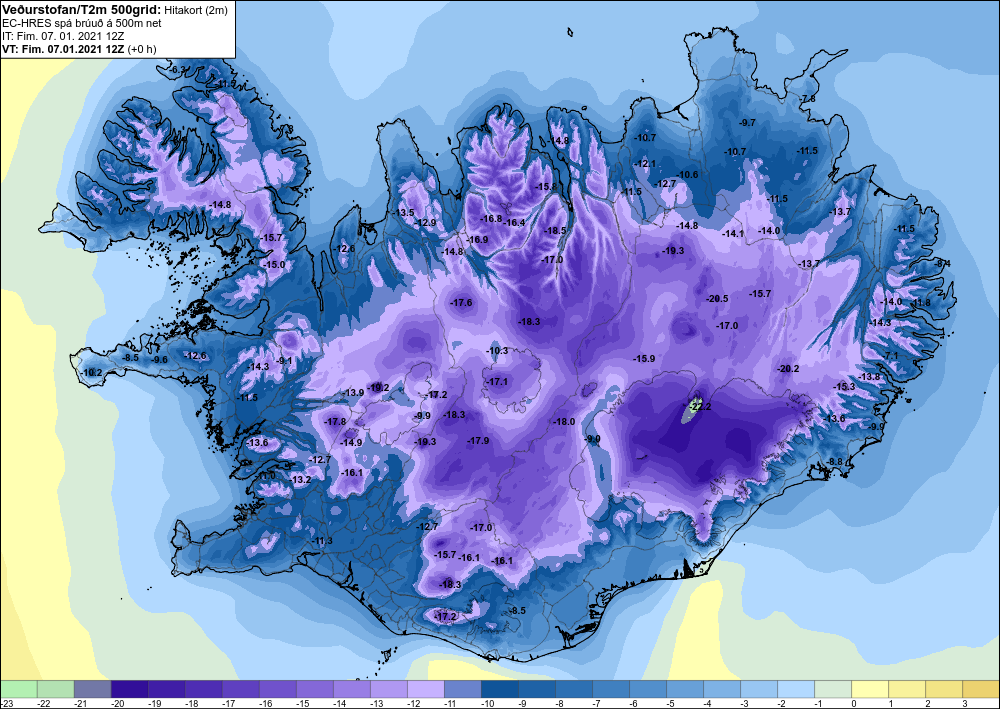Click the -9.1 temperature label
Image resolution: width=1000 pixels, height=709 pixels.
tap(284, 361)
